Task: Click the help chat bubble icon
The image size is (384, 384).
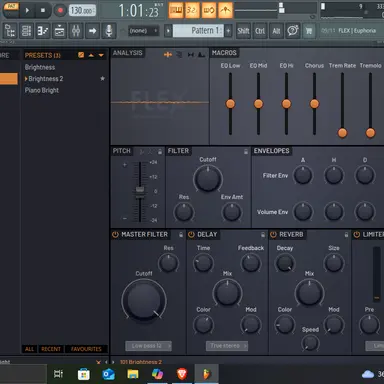Action: [293, 31]
